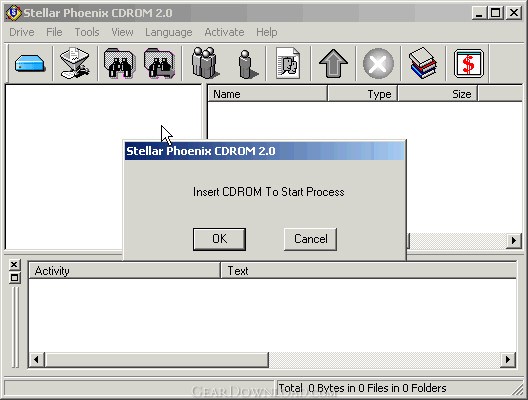Viewport: 528px width, 400px height.
Task: Select the group of people icon
Action: (x=204, y=63)
